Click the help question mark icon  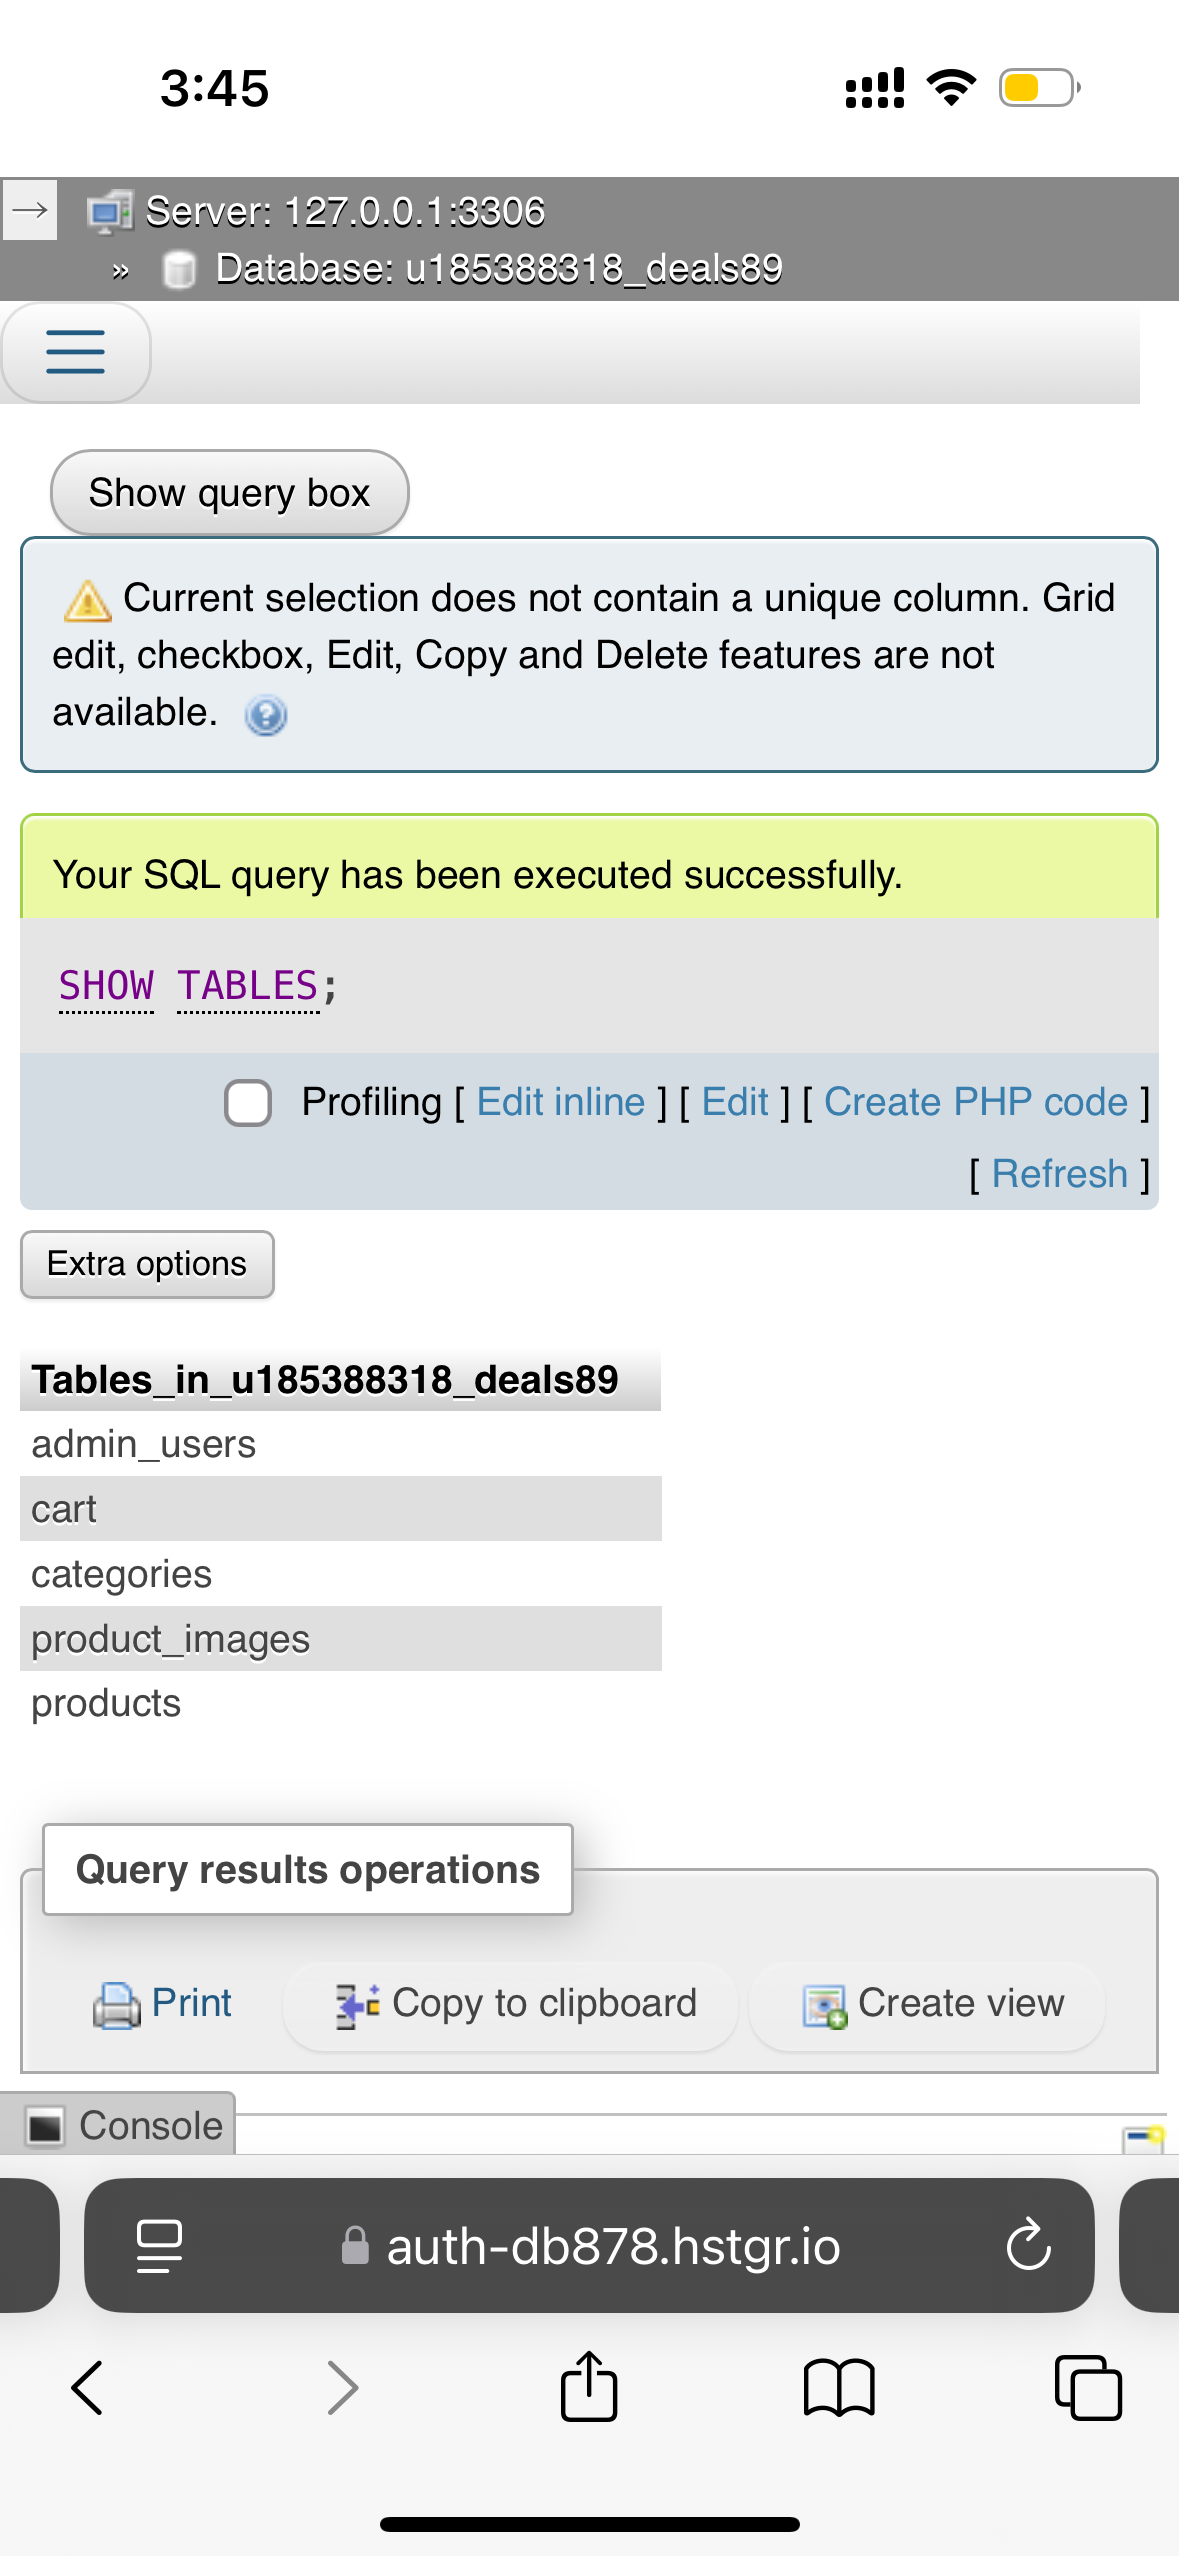[x=266, y=715]
